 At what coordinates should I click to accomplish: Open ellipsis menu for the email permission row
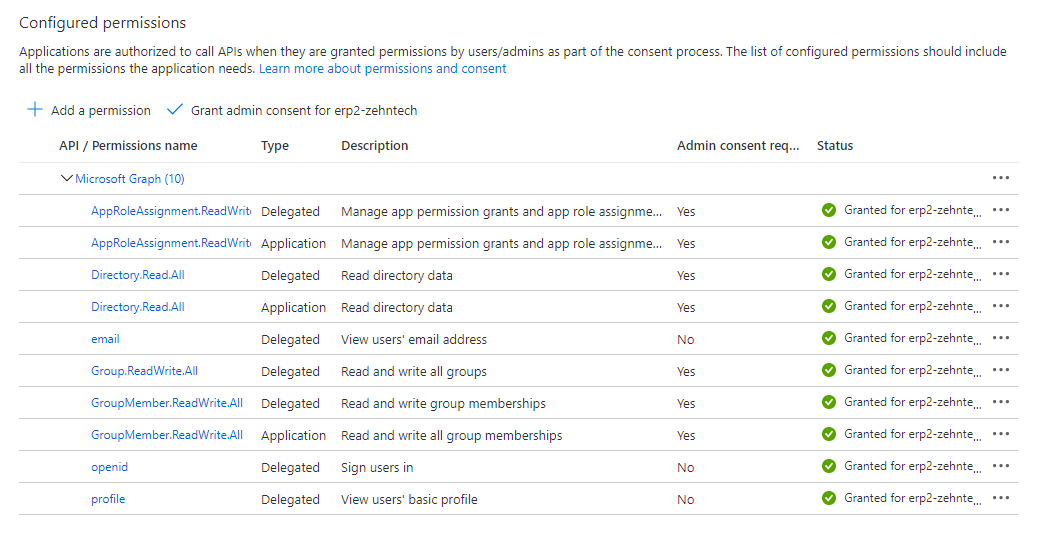click(x=1001, y=338)
